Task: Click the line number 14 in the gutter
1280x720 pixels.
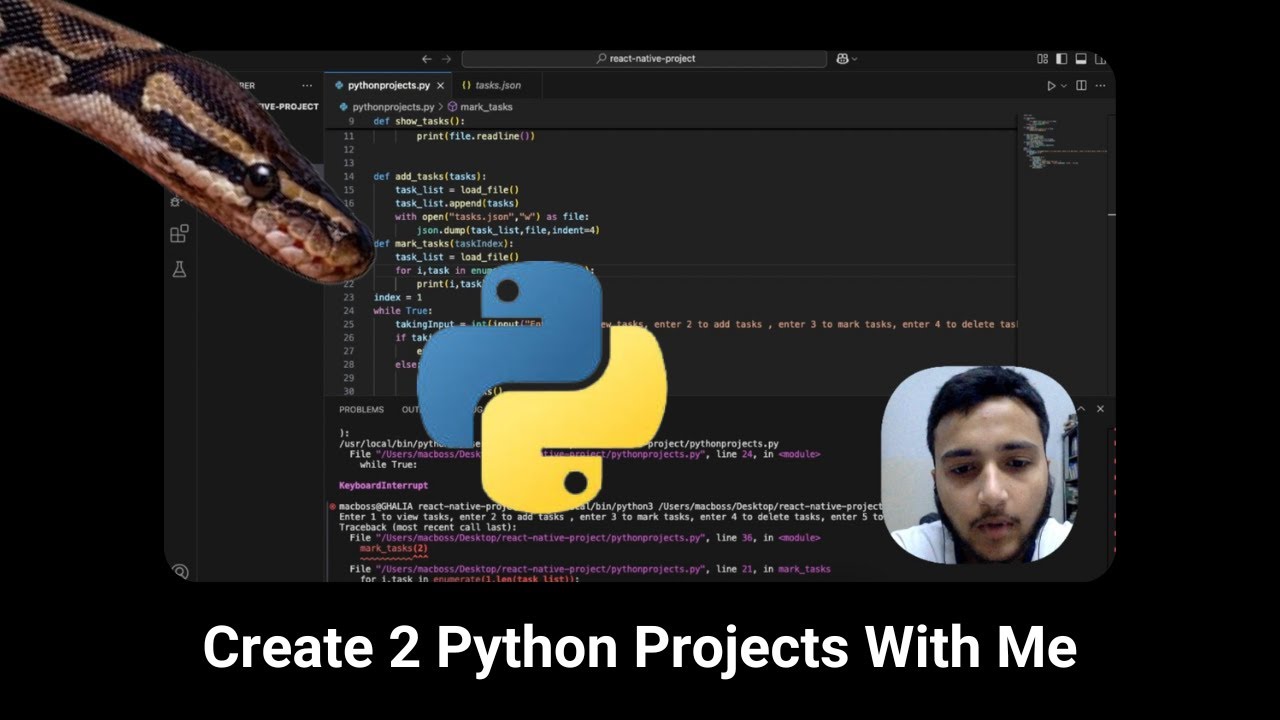Action: coord(348,176)
